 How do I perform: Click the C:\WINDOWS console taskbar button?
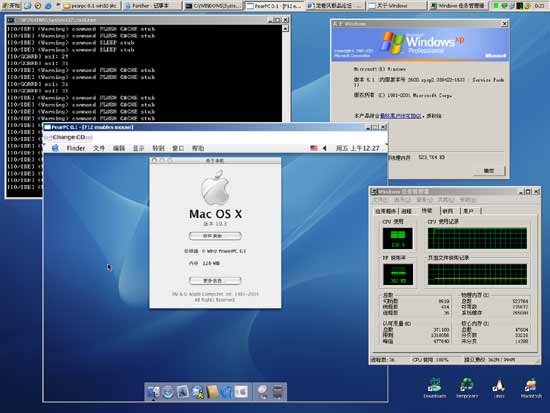click(213, 6)
